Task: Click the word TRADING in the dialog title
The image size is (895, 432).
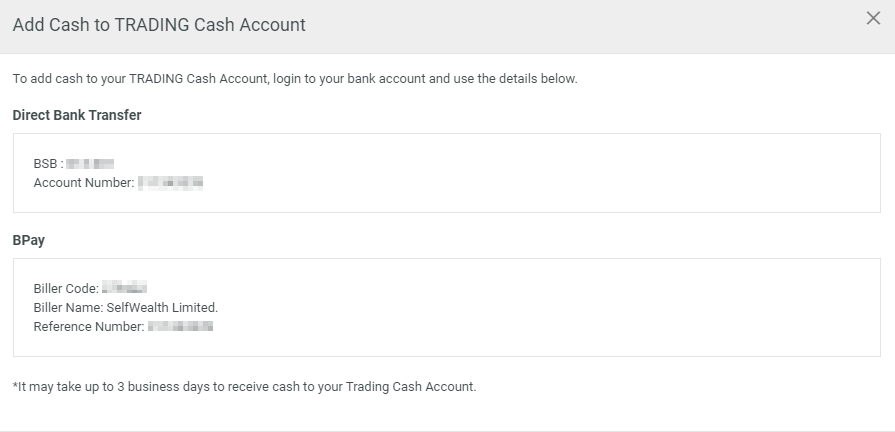Action: (152, 25)
